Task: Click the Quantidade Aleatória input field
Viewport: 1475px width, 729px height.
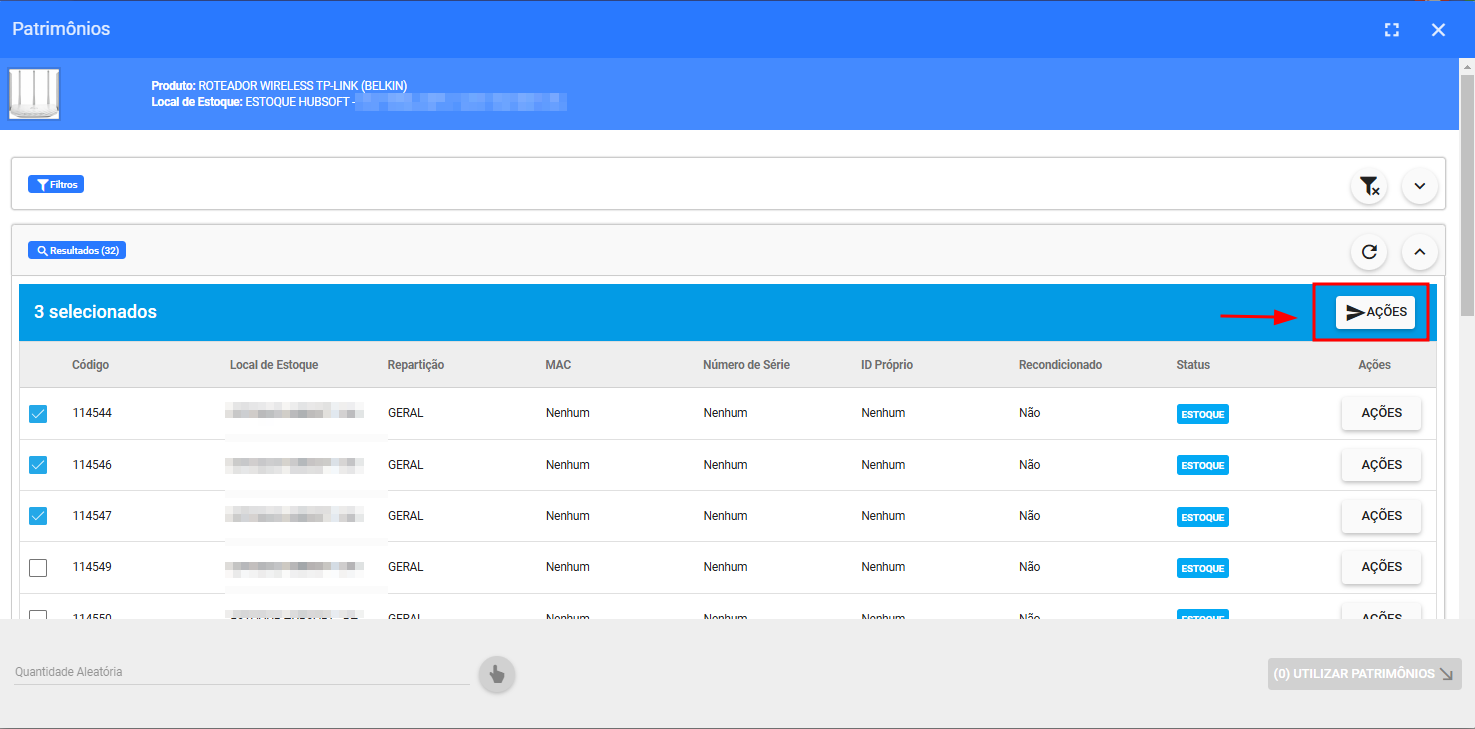Action: click(241, 672)
